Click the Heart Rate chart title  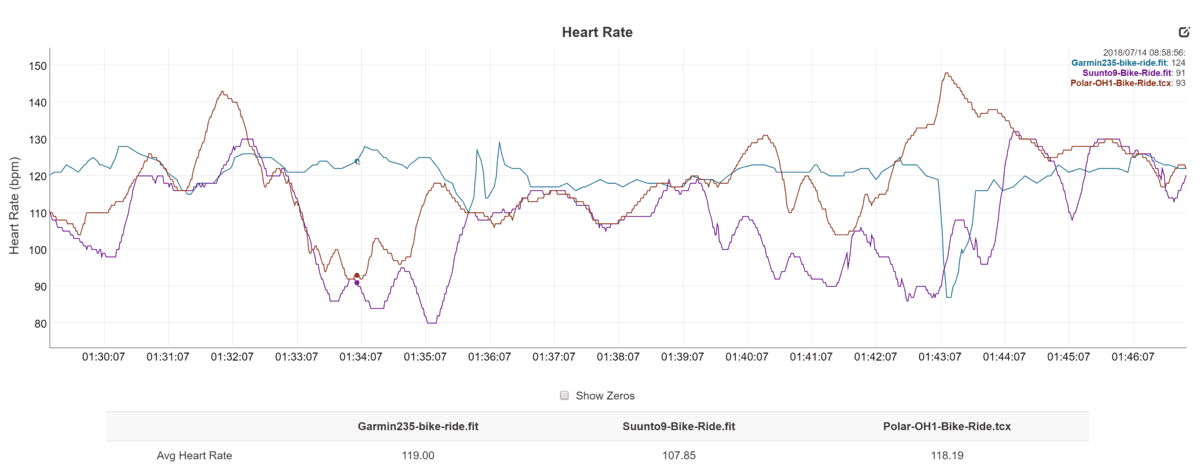(x=598, y=33)
